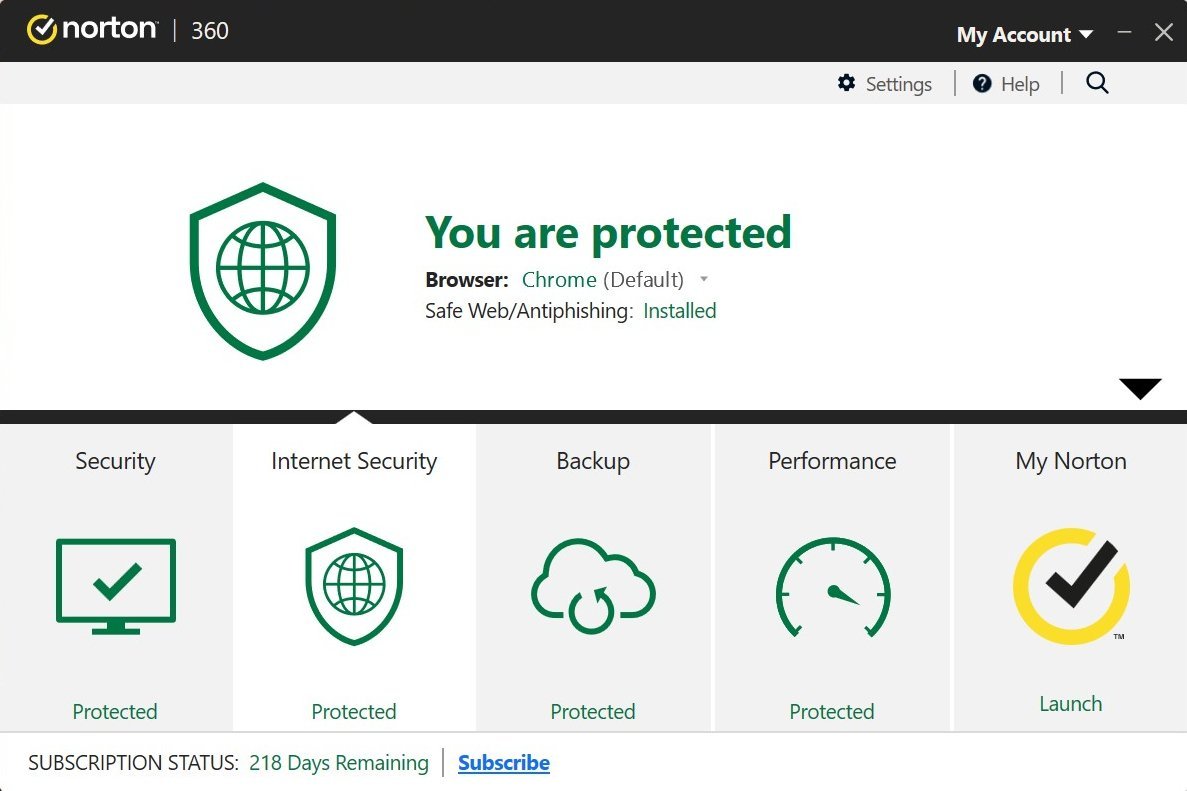Viewport: 1187px width, 791px height.
Task: Click the large green protection shield
Action: pyautogui.click(x=262, y=270)
